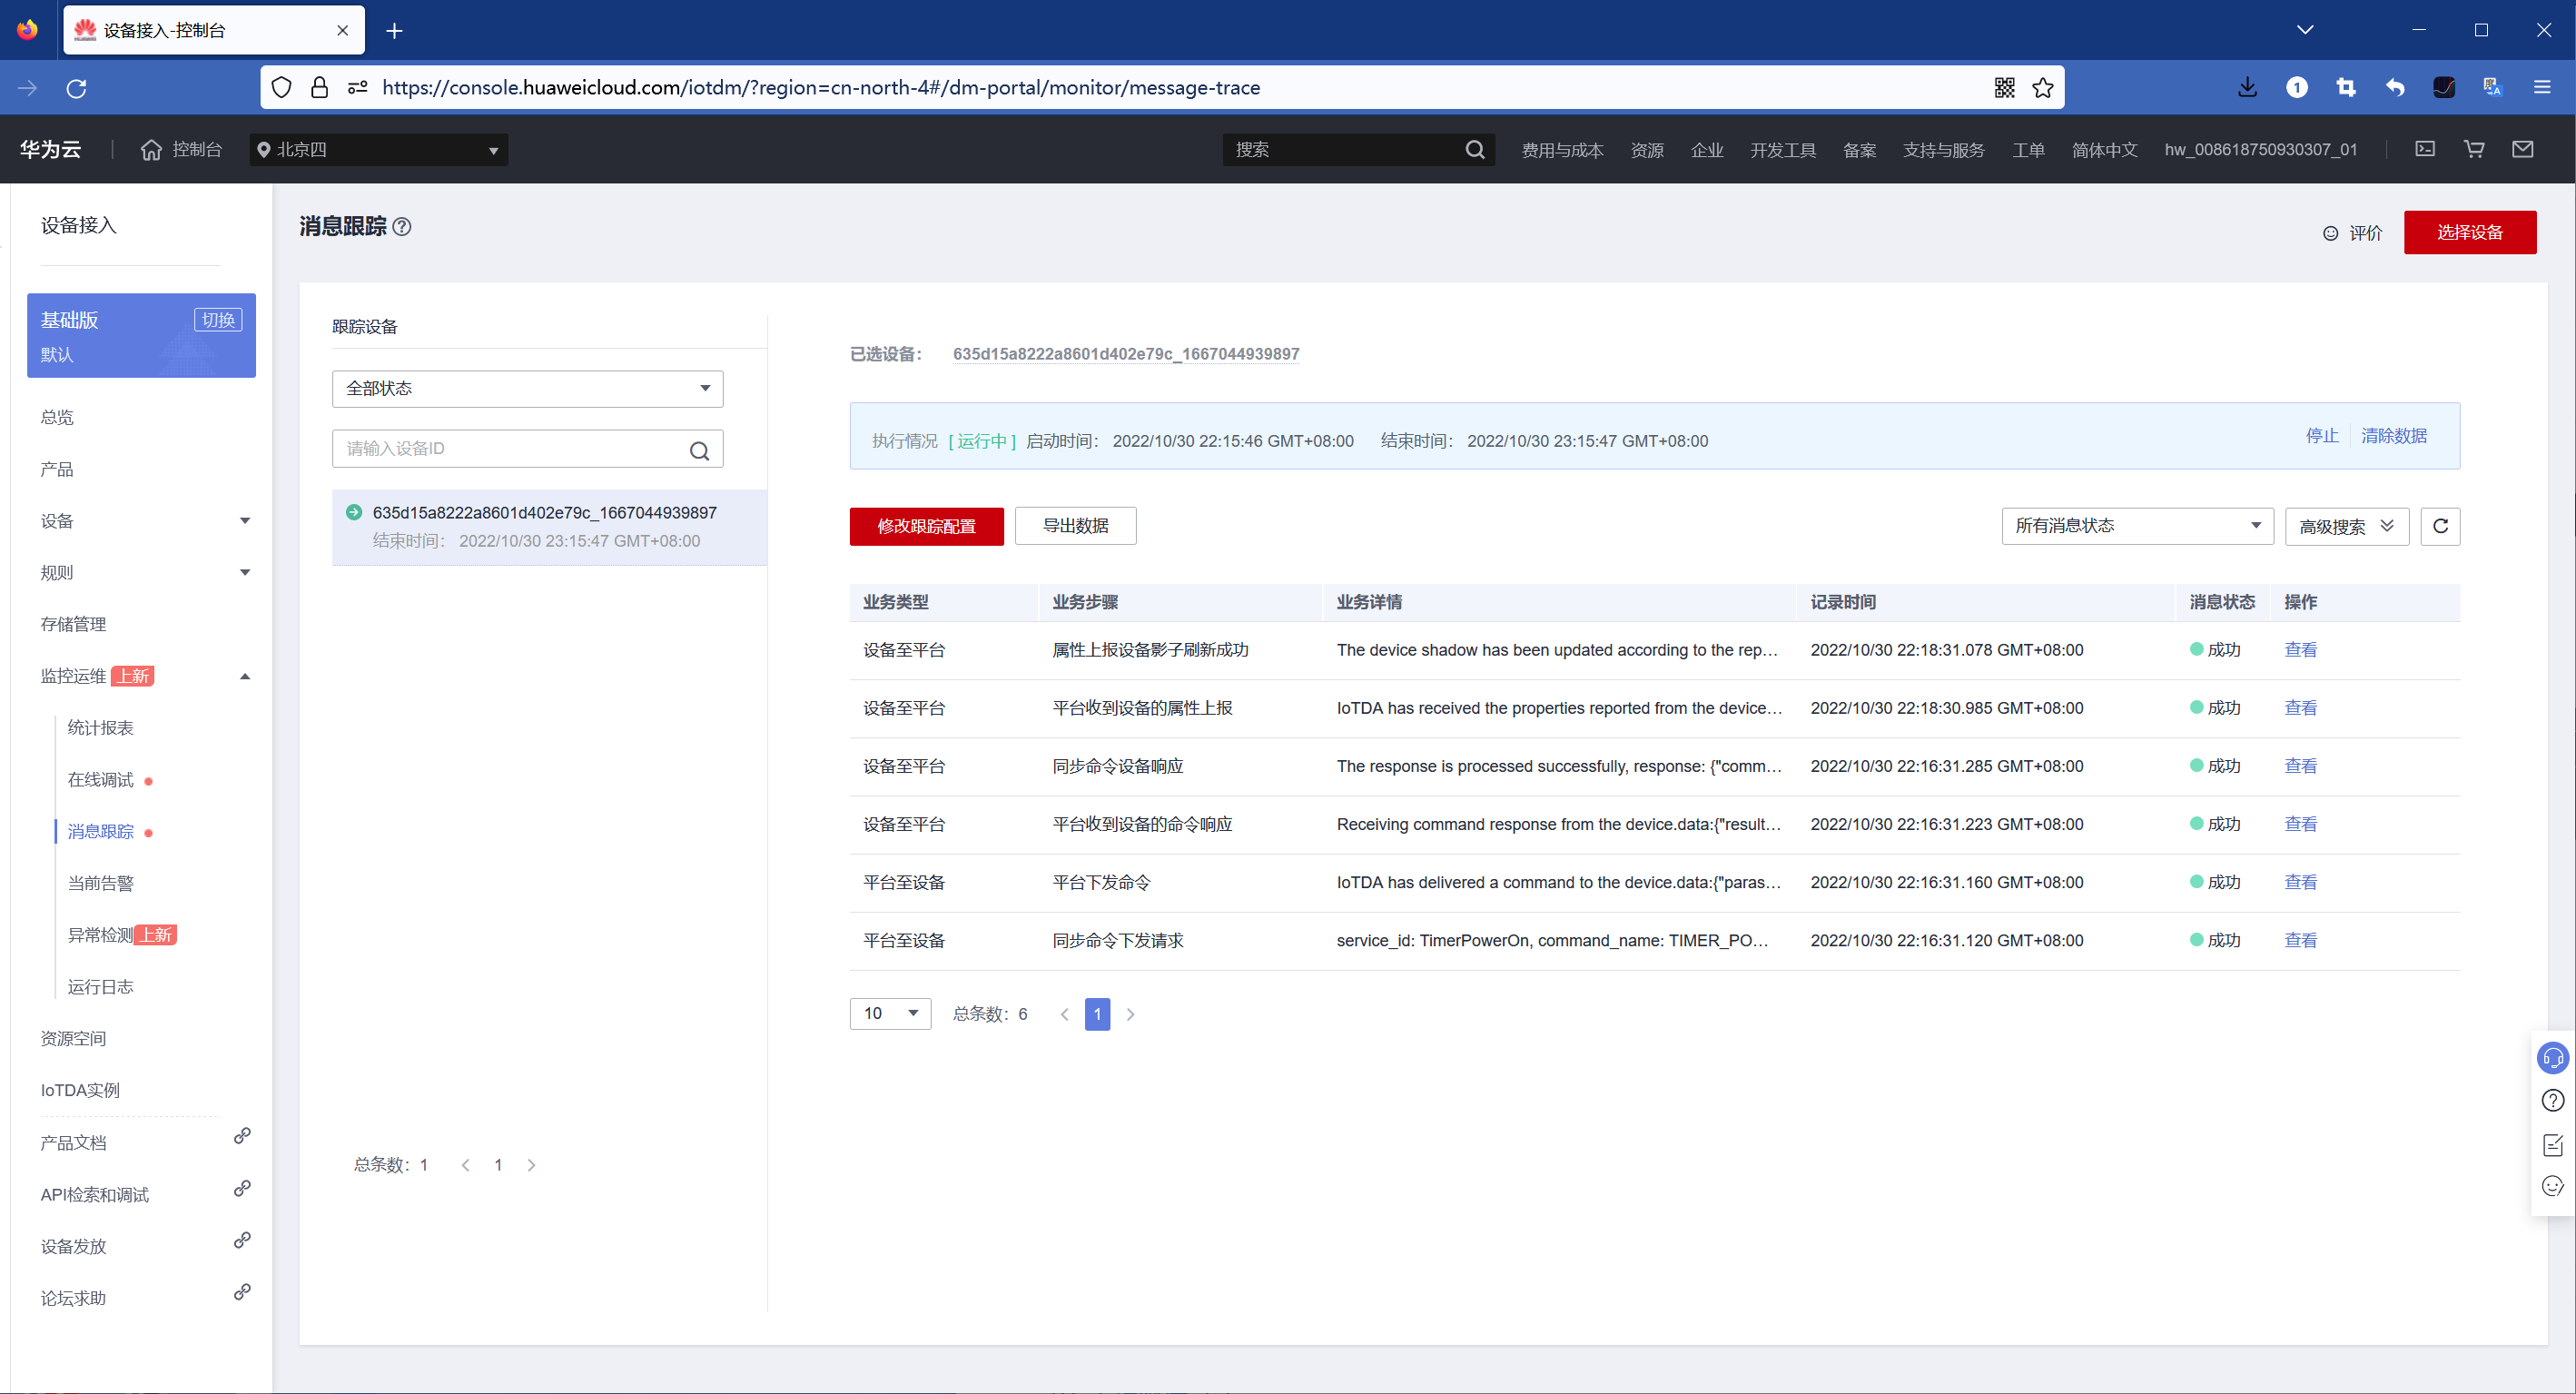The width and height of the screenshot is (2576, 1394).
Task: Click 切换 to switch the 基础版 instance
Action: pos(218,320)
